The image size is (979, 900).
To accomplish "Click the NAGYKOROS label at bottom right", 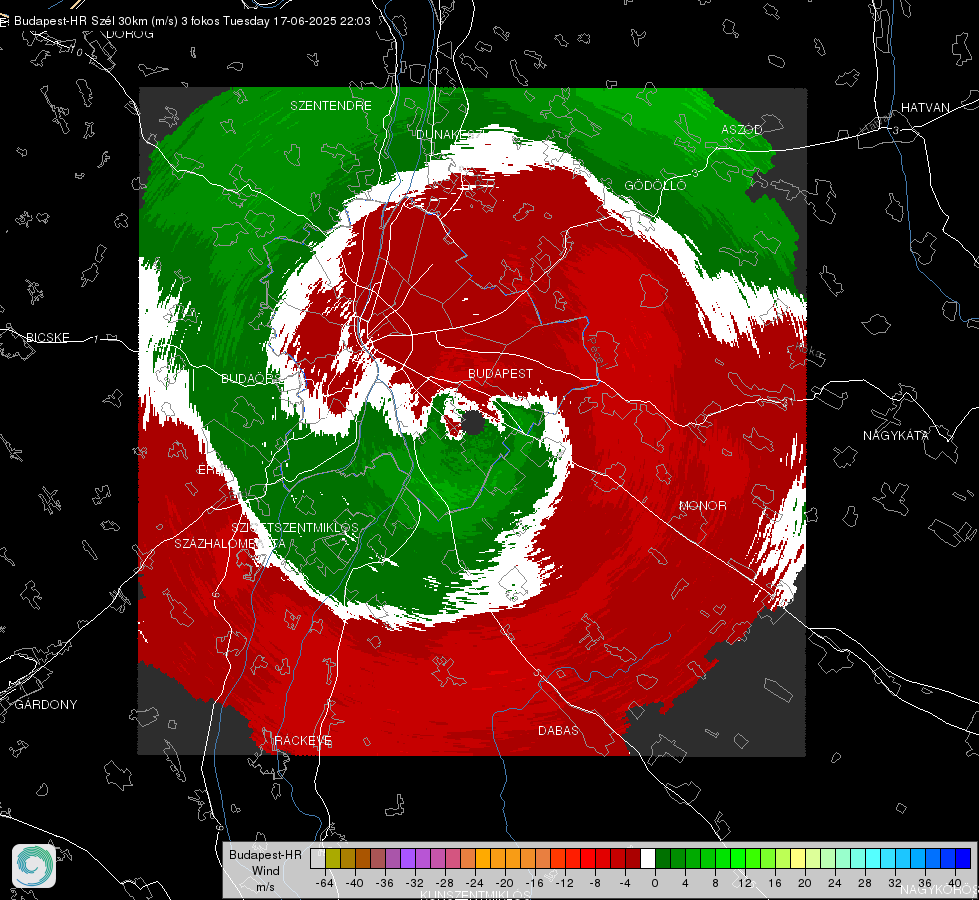I will coord(939,890).
